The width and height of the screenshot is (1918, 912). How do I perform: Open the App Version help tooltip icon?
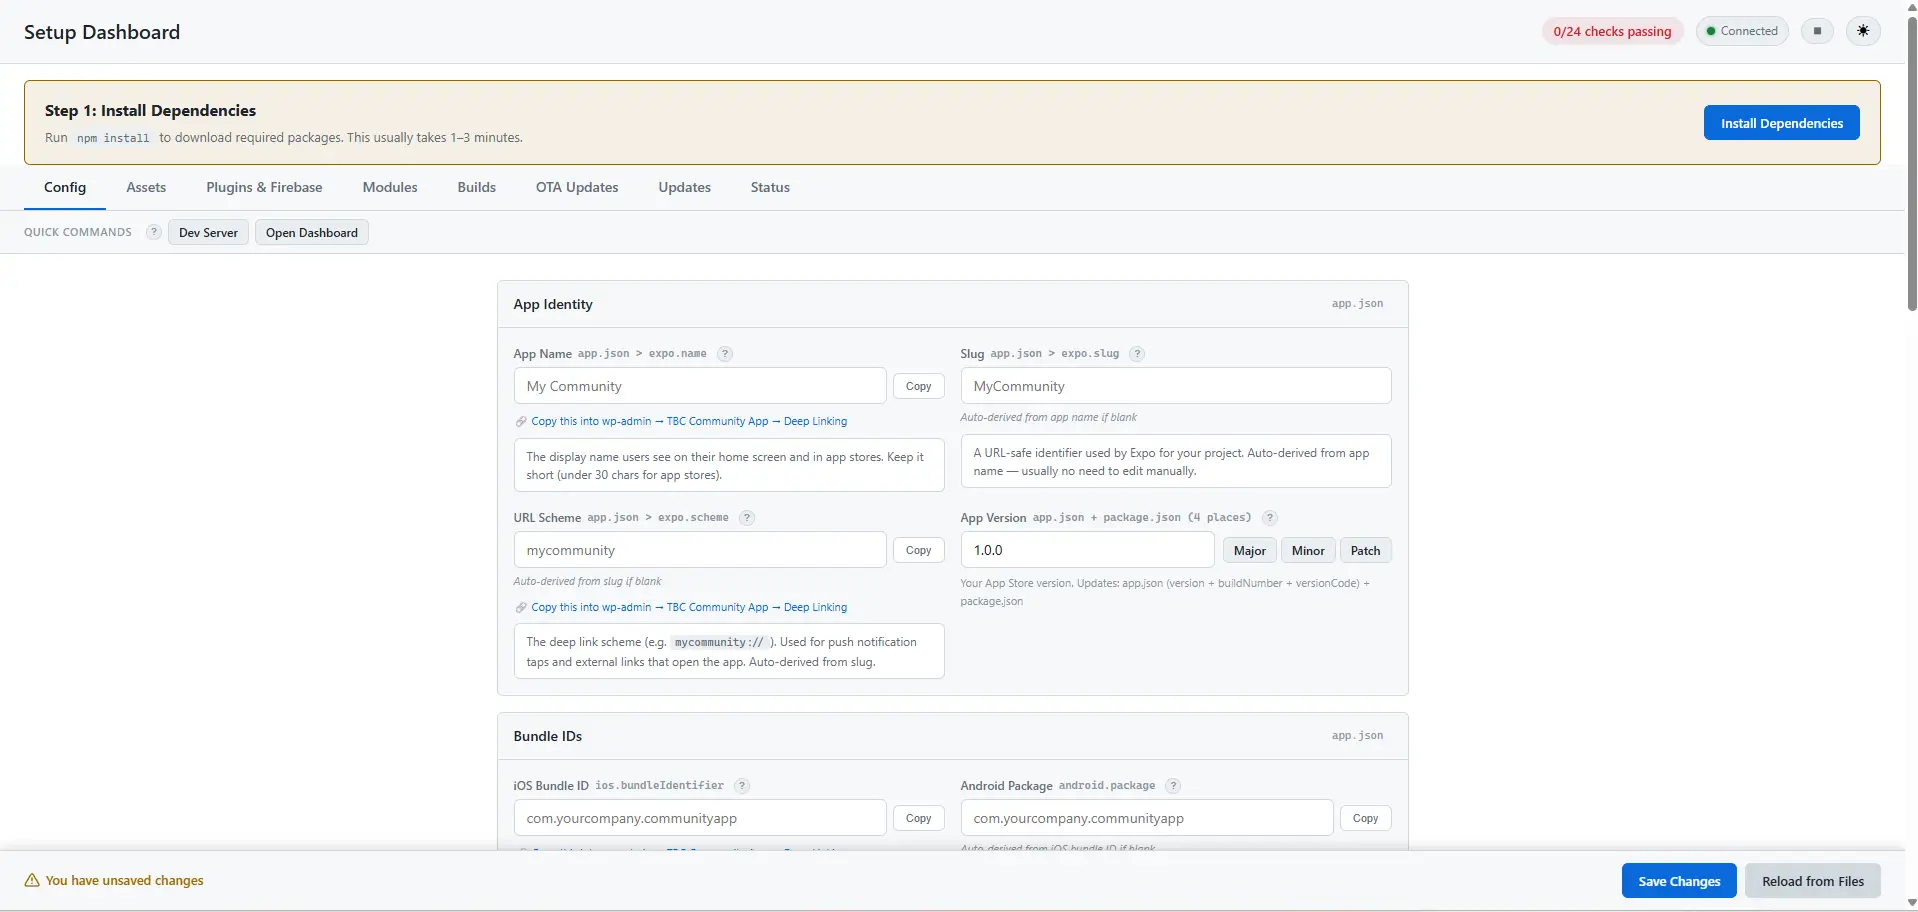point(1270,518)
